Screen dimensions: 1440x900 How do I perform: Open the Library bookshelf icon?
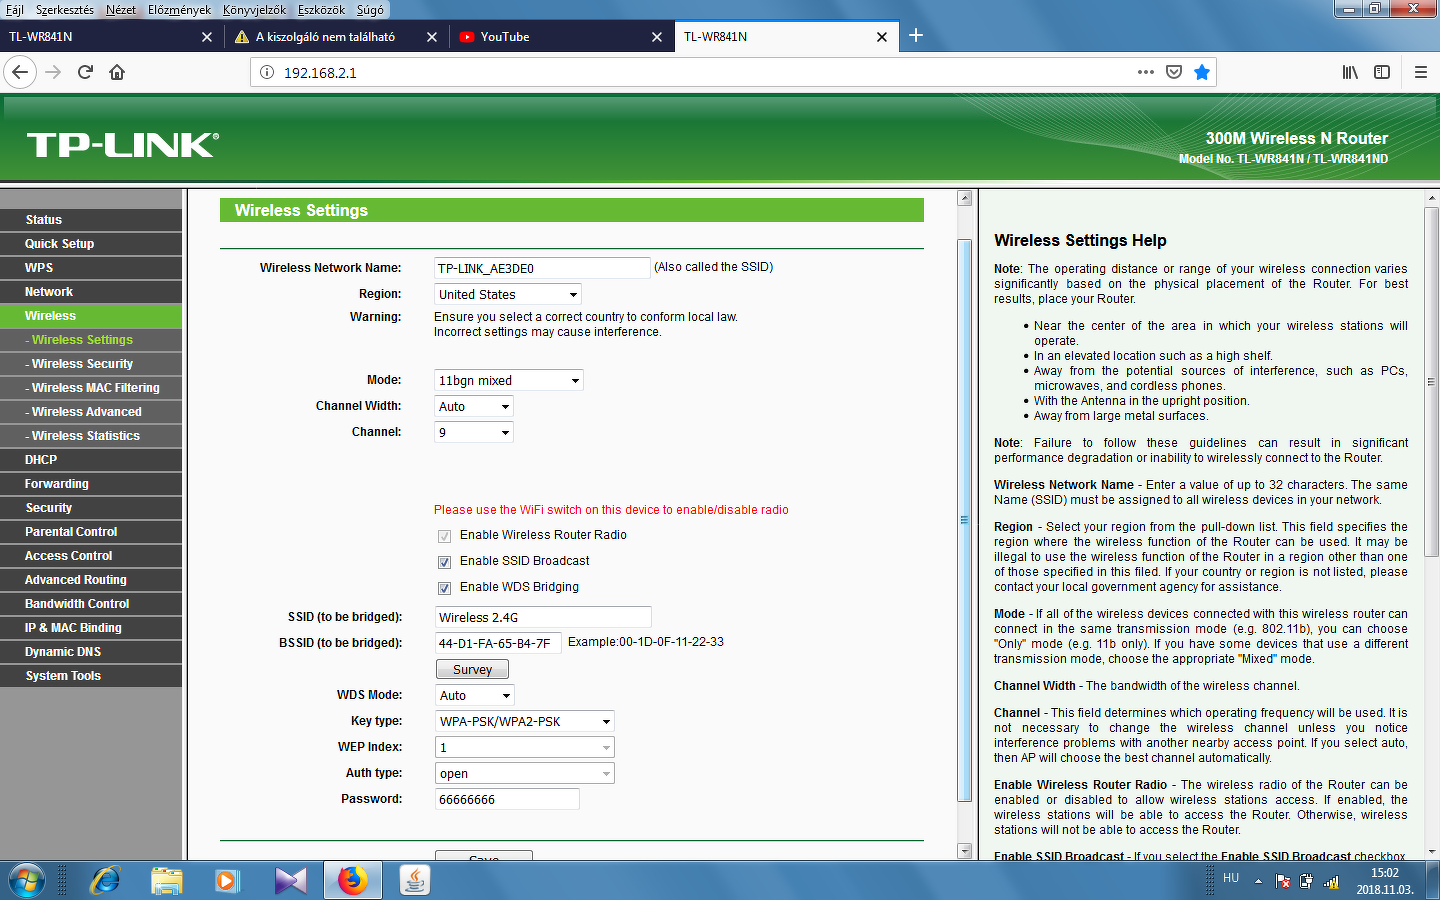coord(1350,72)
